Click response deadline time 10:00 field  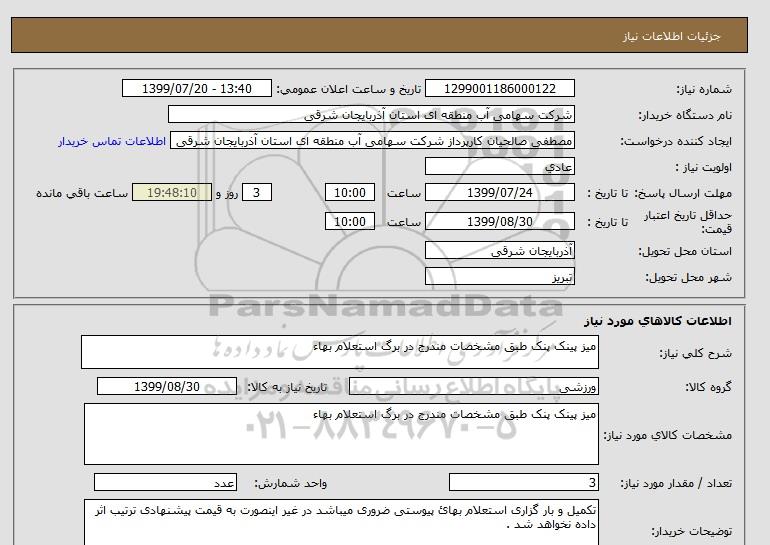[350, 192]
